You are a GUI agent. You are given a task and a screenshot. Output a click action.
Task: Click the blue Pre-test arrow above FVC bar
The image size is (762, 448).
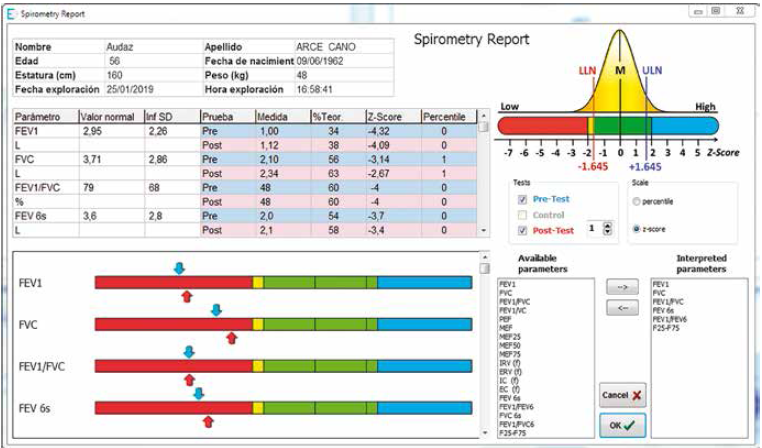(x=216, y=311)
